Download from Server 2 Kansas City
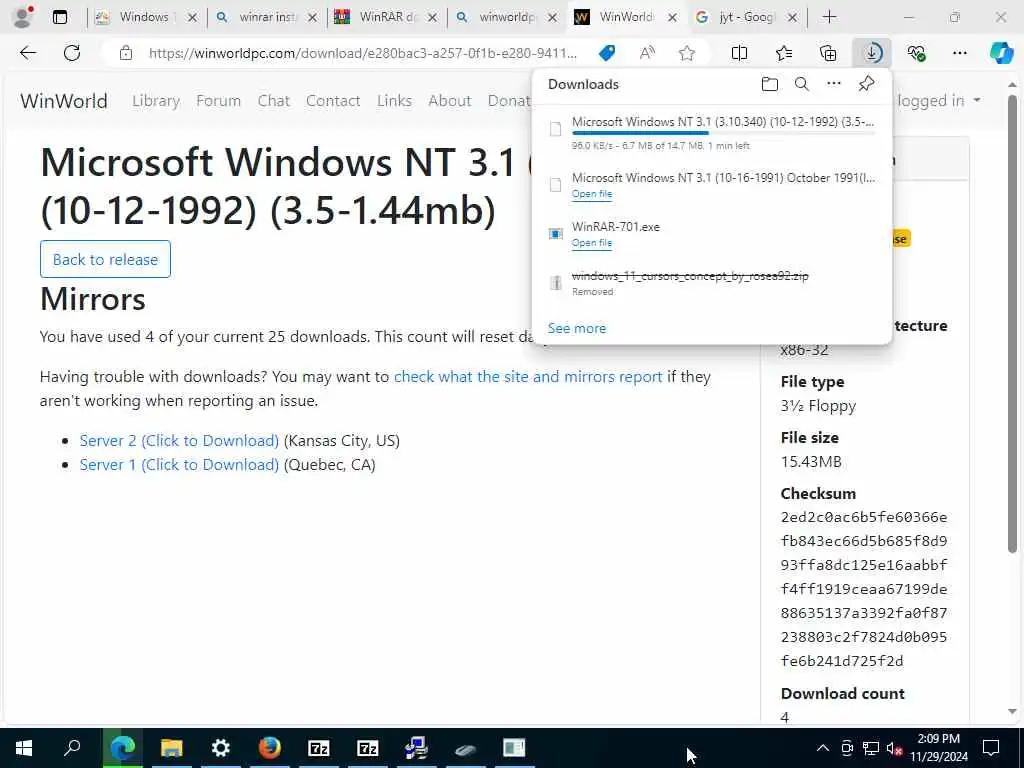 [179, 441]
